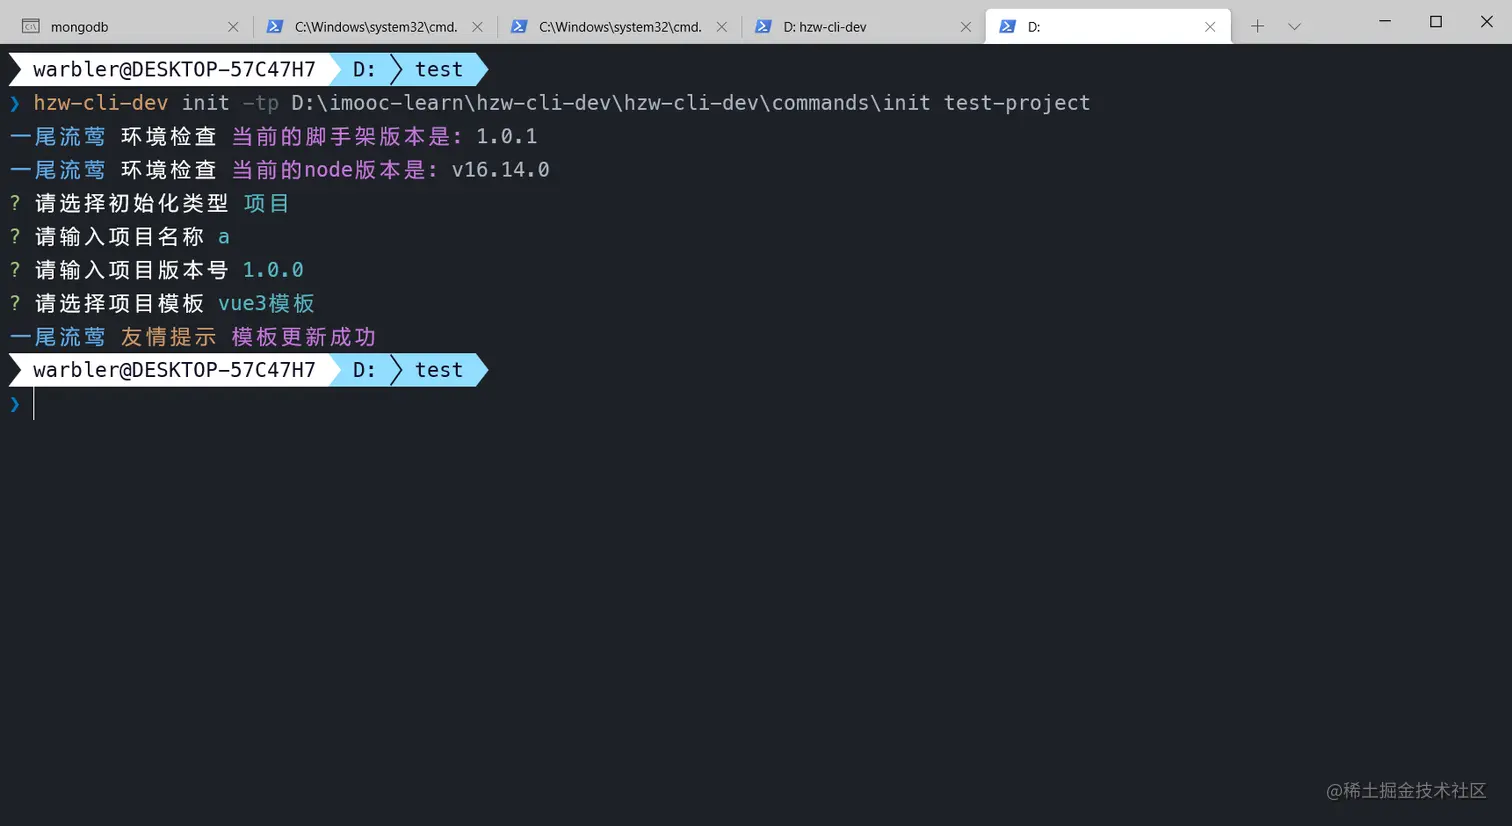
Task: Click the 'test-project' argument text
Action: point(1017,103)
